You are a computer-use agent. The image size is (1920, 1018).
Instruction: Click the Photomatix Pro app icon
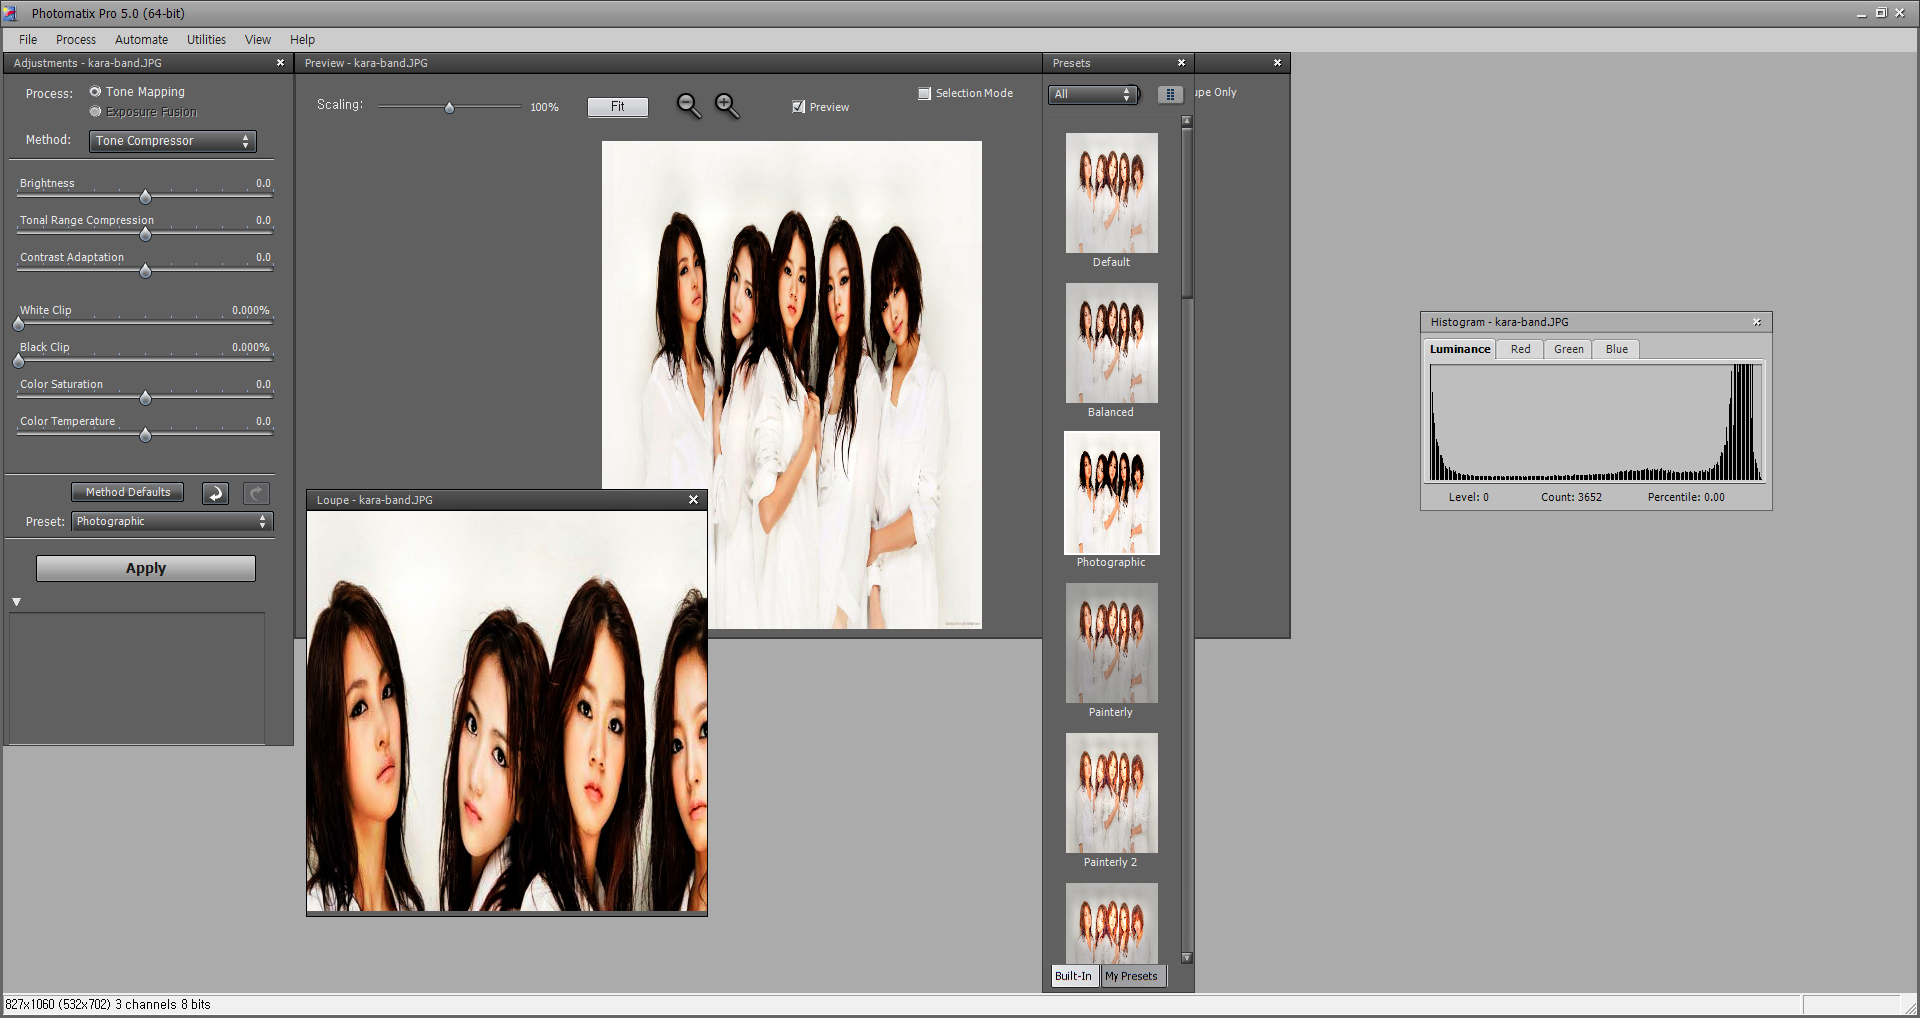point(11,13)
